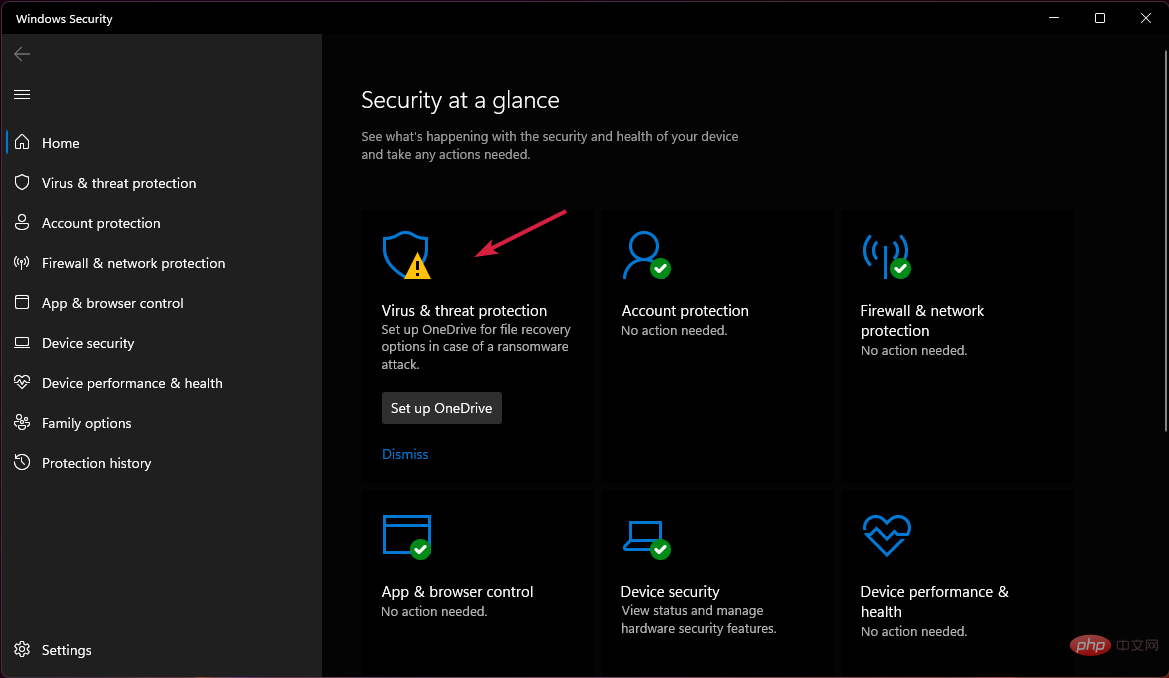
Task: Click 'No action needed.' under Account protection
Action: (674, 330)
